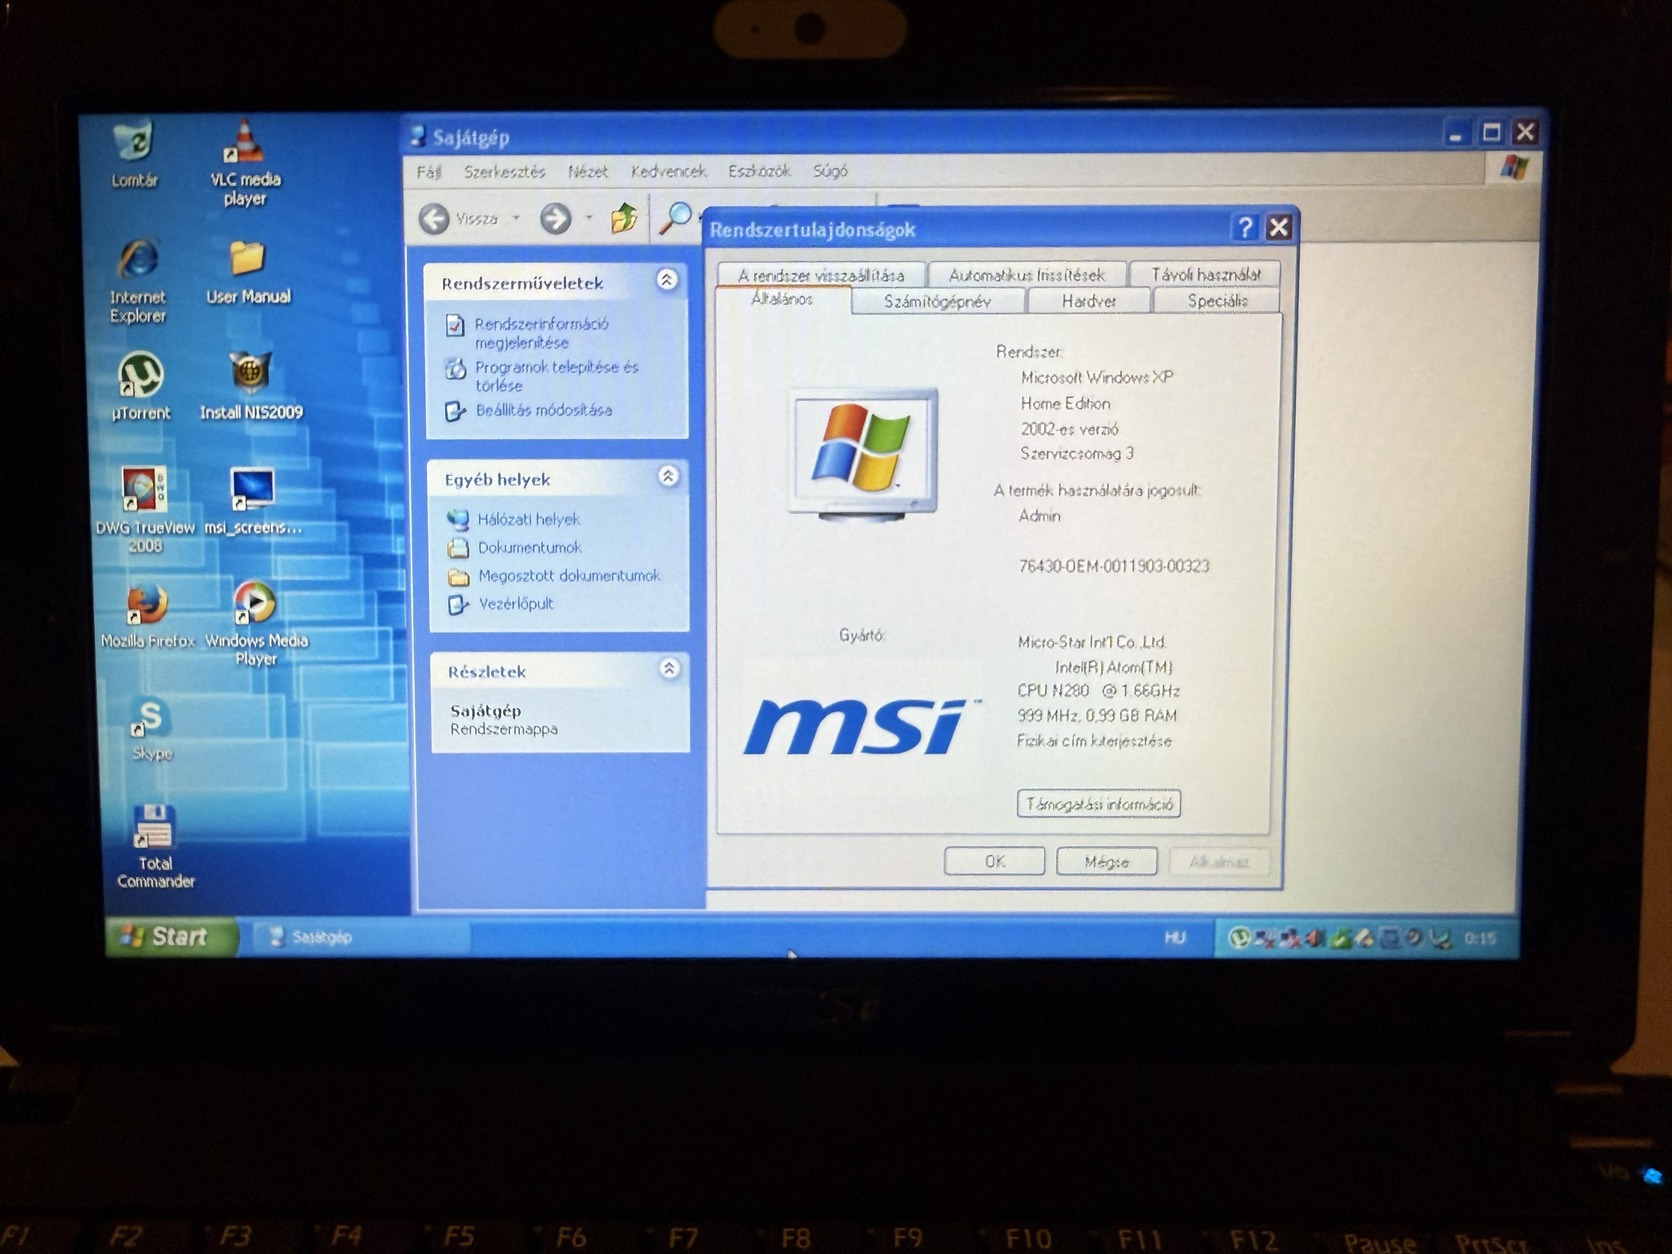Switch to Számítógépnév tab

[938, 301]
